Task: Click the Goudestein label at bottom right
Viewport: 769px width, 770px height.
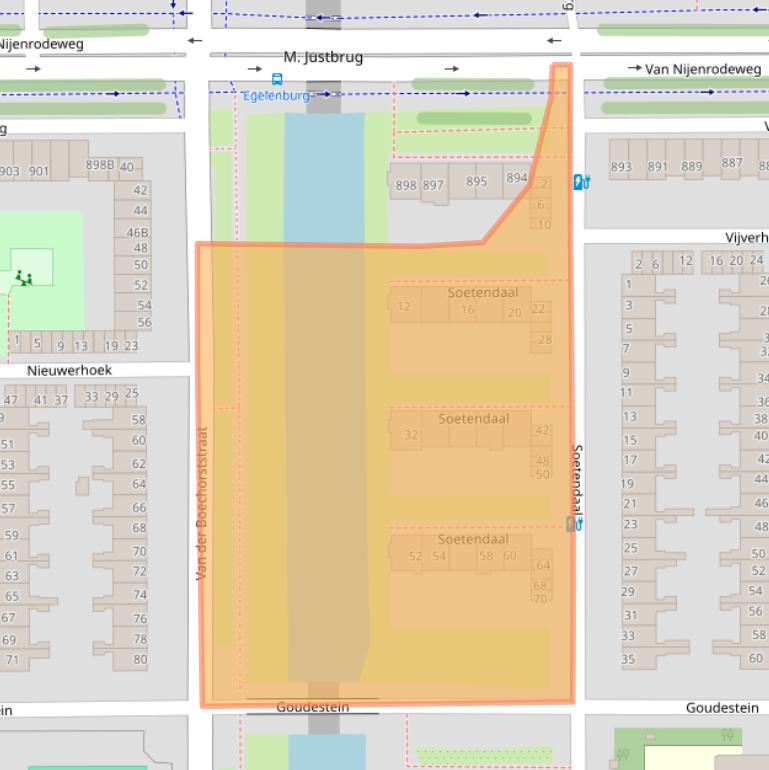Action: point(722,707)
